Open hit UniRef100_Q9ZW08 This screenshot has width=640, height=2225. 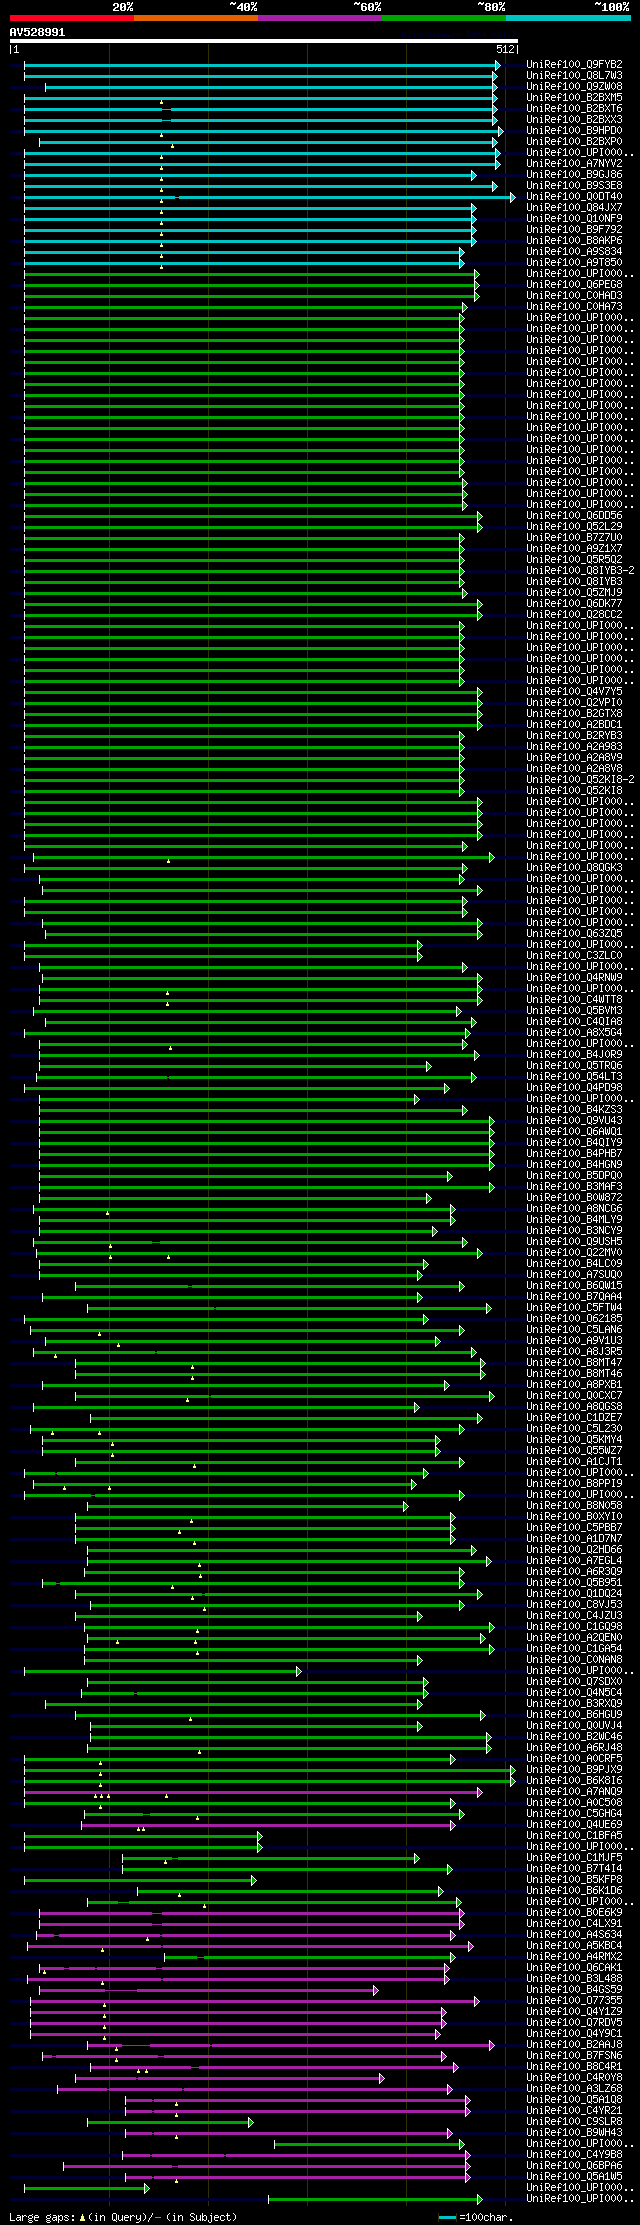[x=574, y=87]
